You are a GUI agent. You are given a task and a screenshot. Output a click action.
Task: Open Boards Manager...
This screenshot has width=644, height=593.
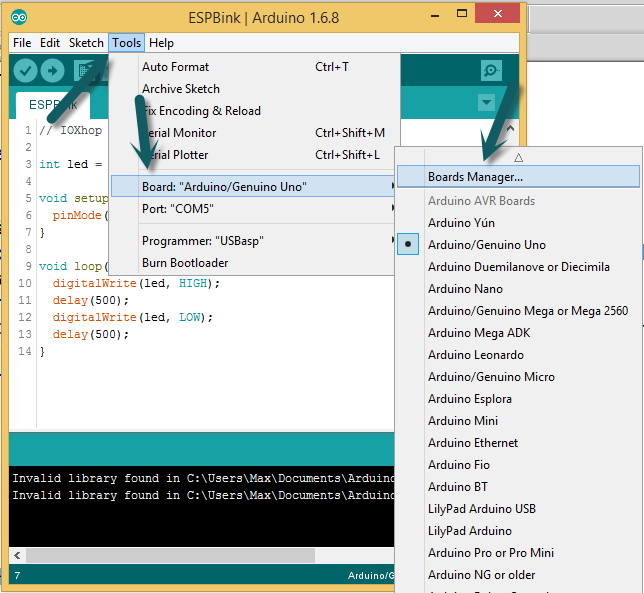point(518,177)
